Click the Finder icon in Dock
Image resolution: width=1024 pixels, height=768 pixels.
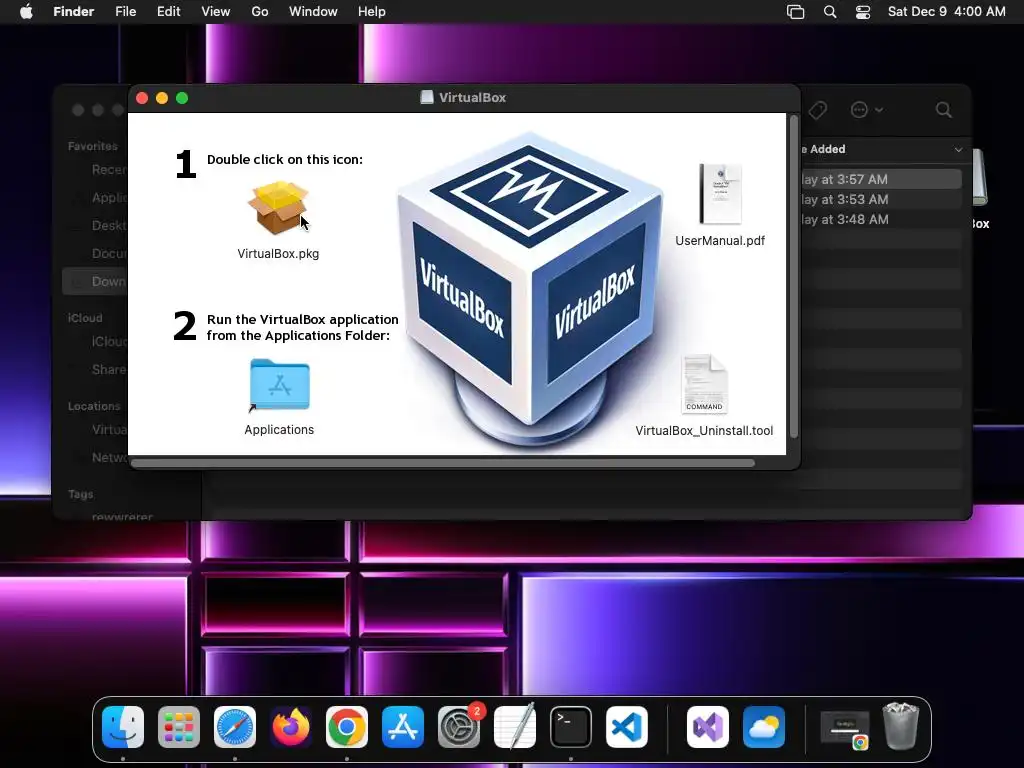point(123,726)
